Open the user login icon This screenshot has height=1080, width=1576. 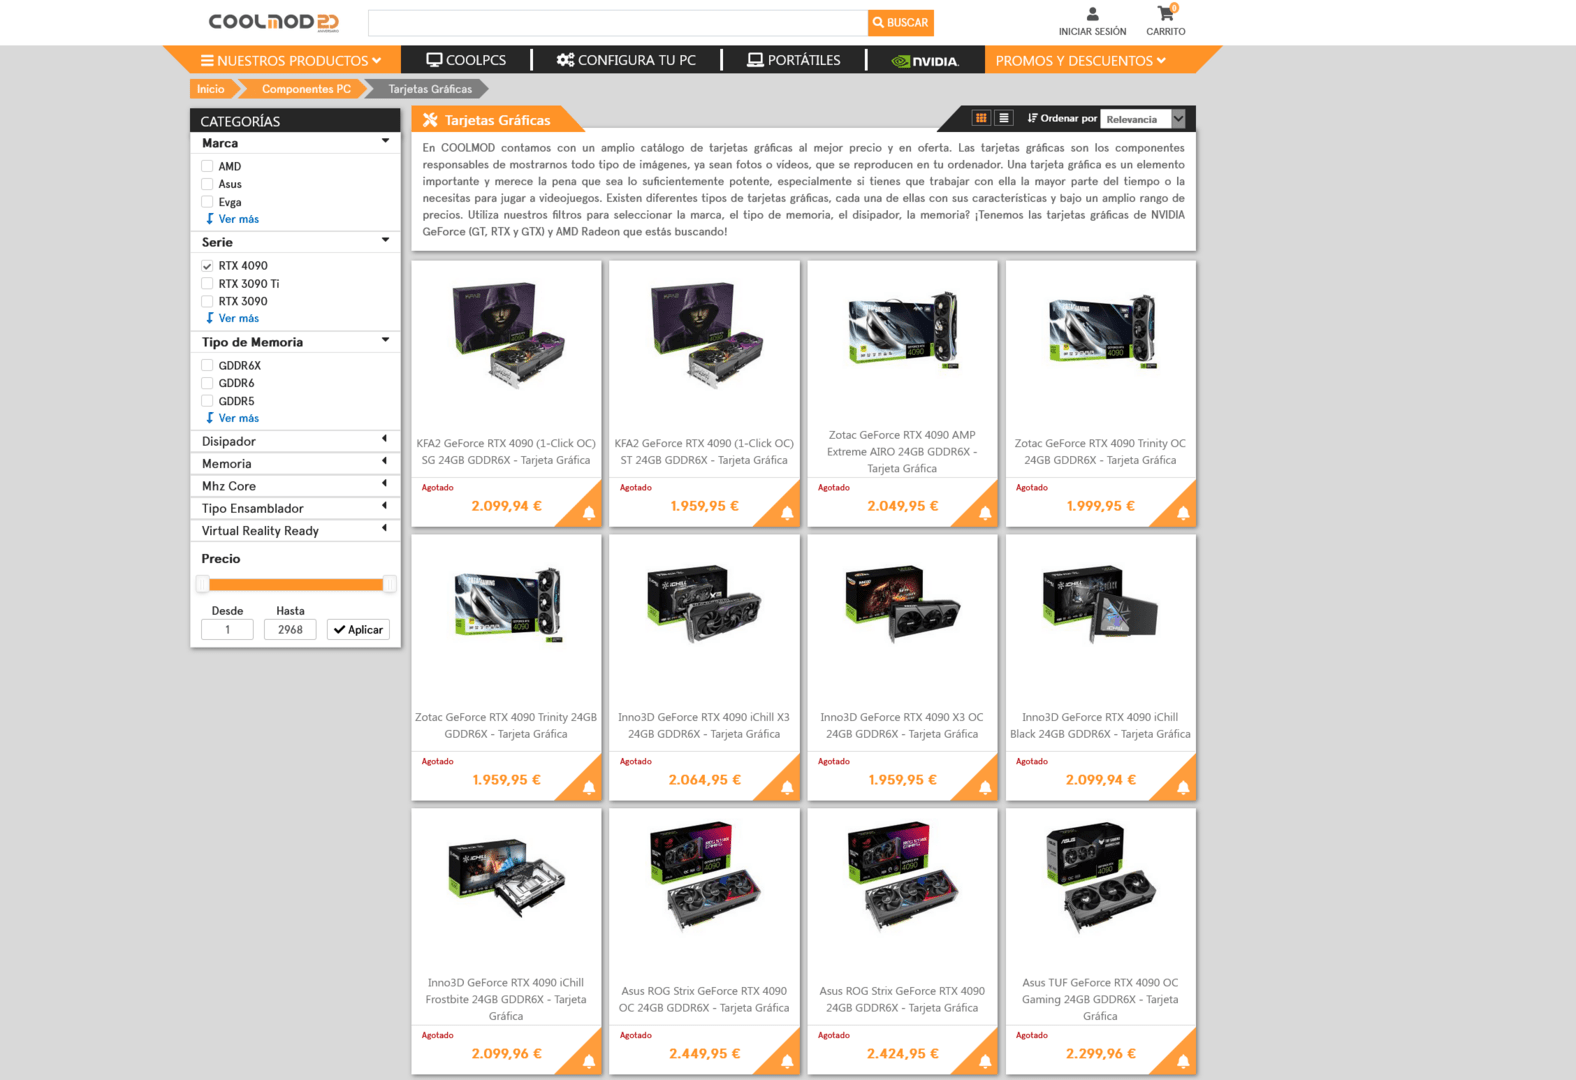point(1092,14)
